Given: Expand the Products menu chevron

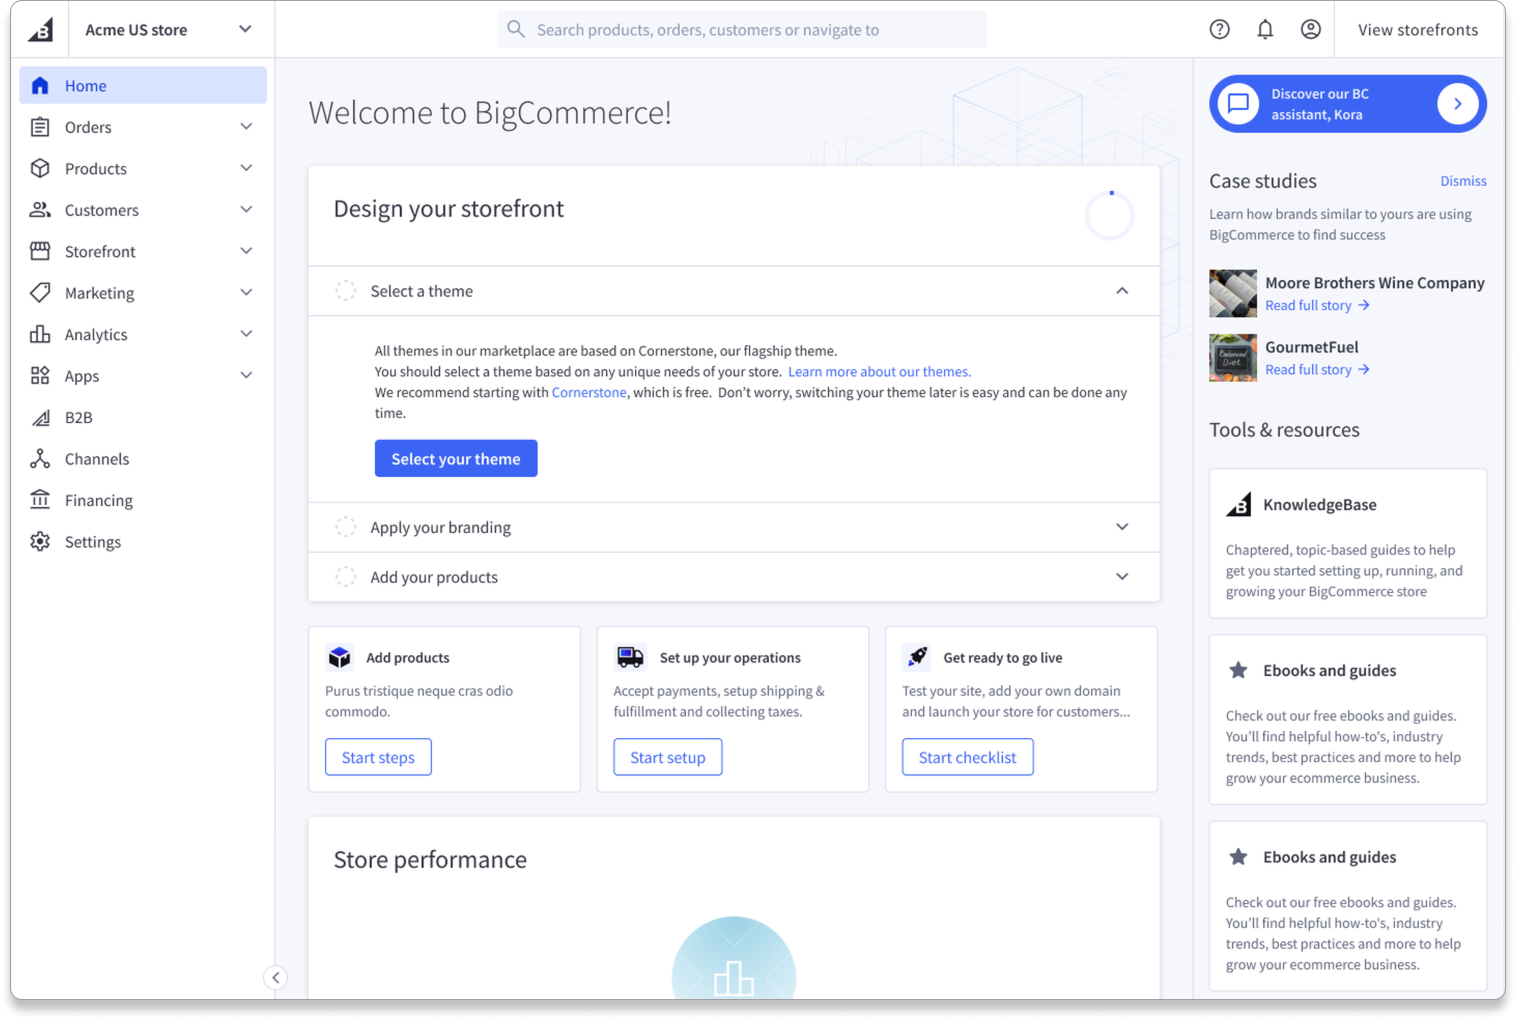Looking at the screenshot, I should point(246,168).
